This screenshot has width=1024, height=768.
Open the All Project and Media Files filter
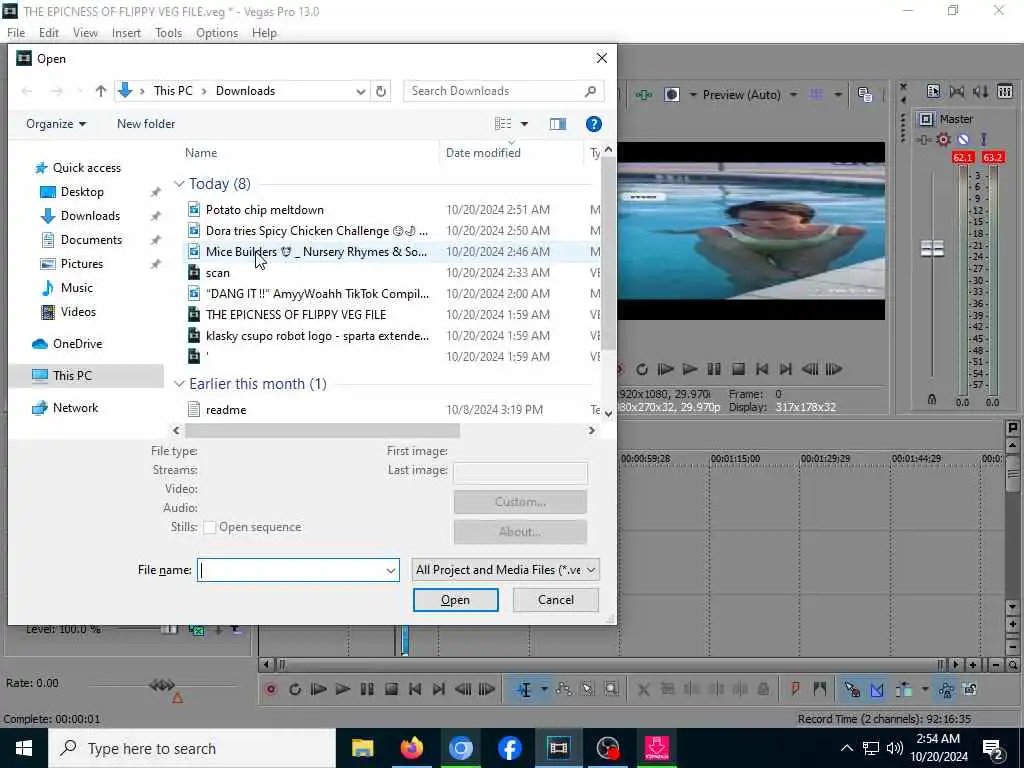(505, 570)
